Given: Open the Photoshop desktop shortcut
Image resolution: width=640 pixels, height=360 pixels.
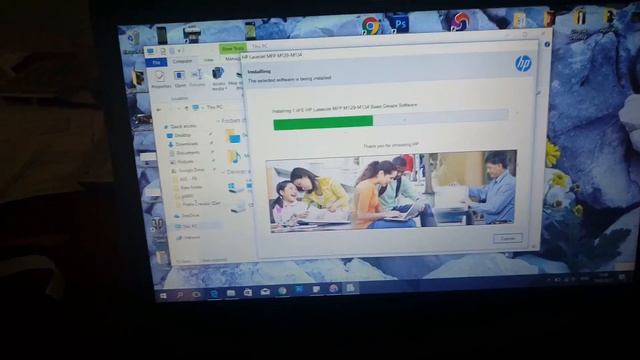Looking at the screenshot, I should (399, 24).
